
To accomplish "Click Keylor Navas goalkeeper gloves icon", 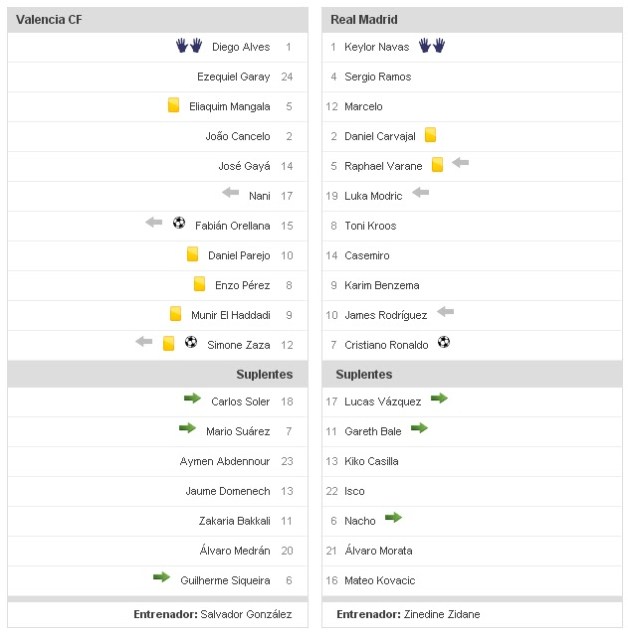I will (432, 46).
